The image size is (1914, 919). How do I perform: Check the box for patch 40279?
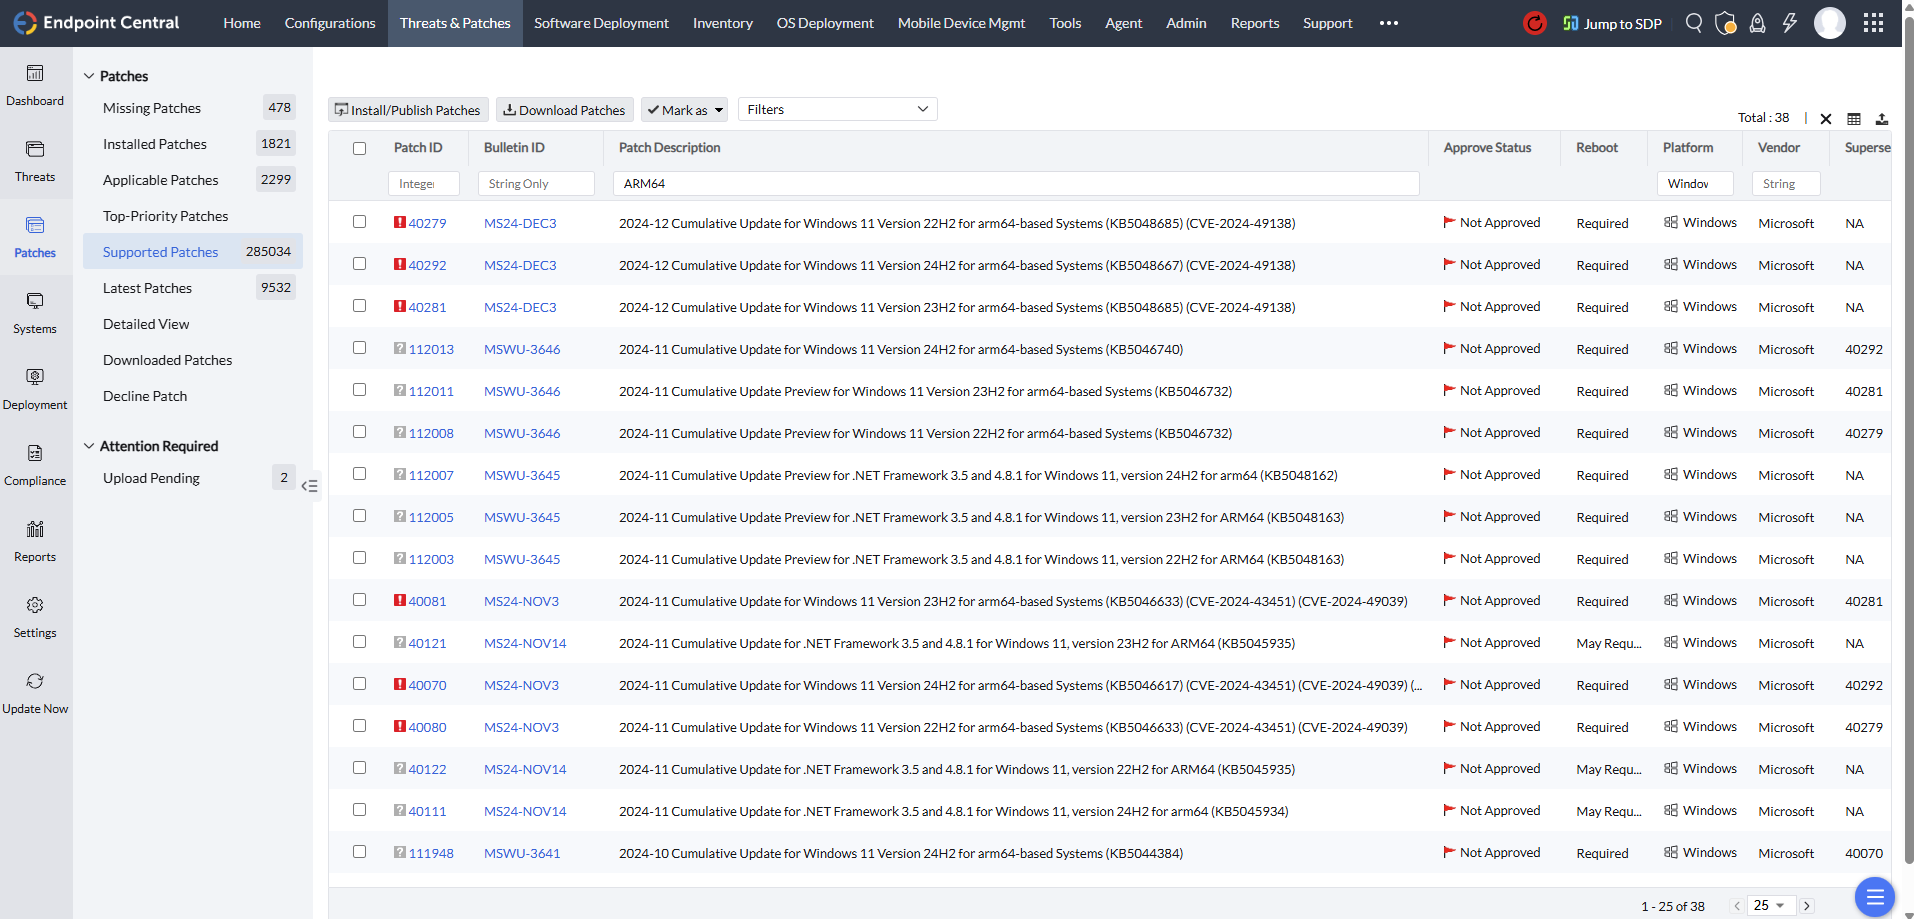360,222
